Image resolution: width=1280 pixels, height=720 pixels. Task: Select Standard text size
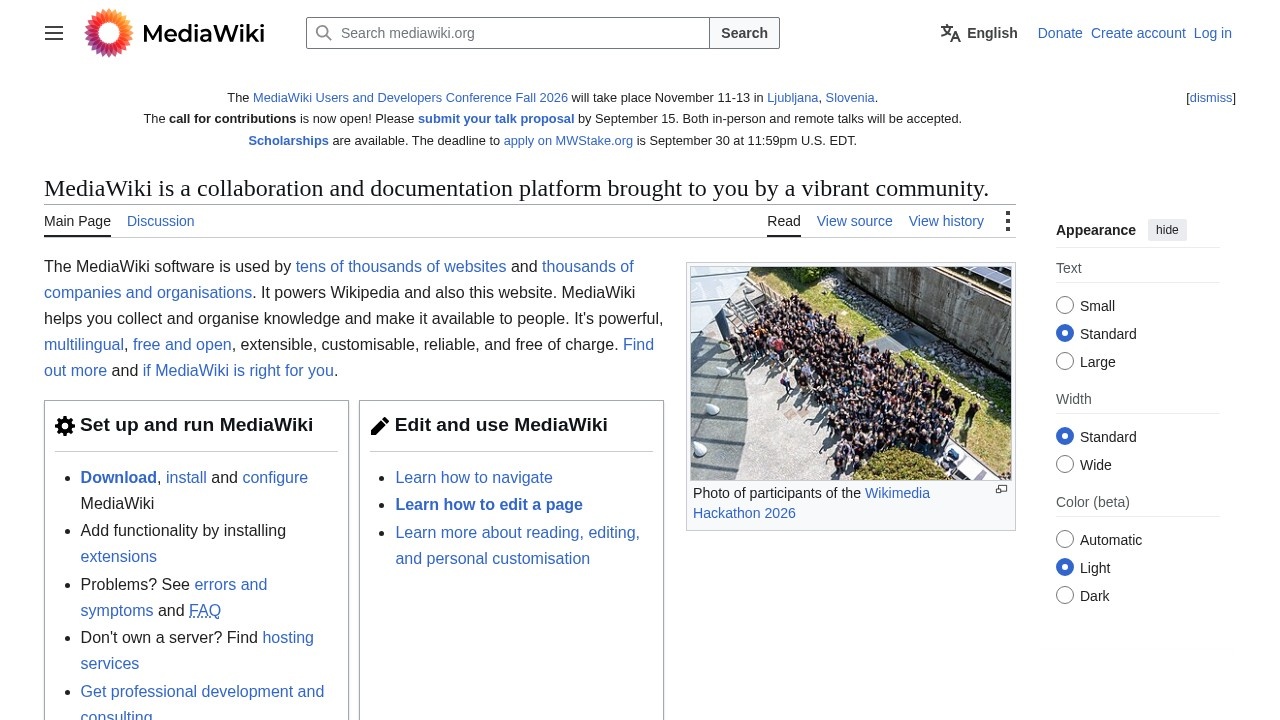coord(1065,333)
